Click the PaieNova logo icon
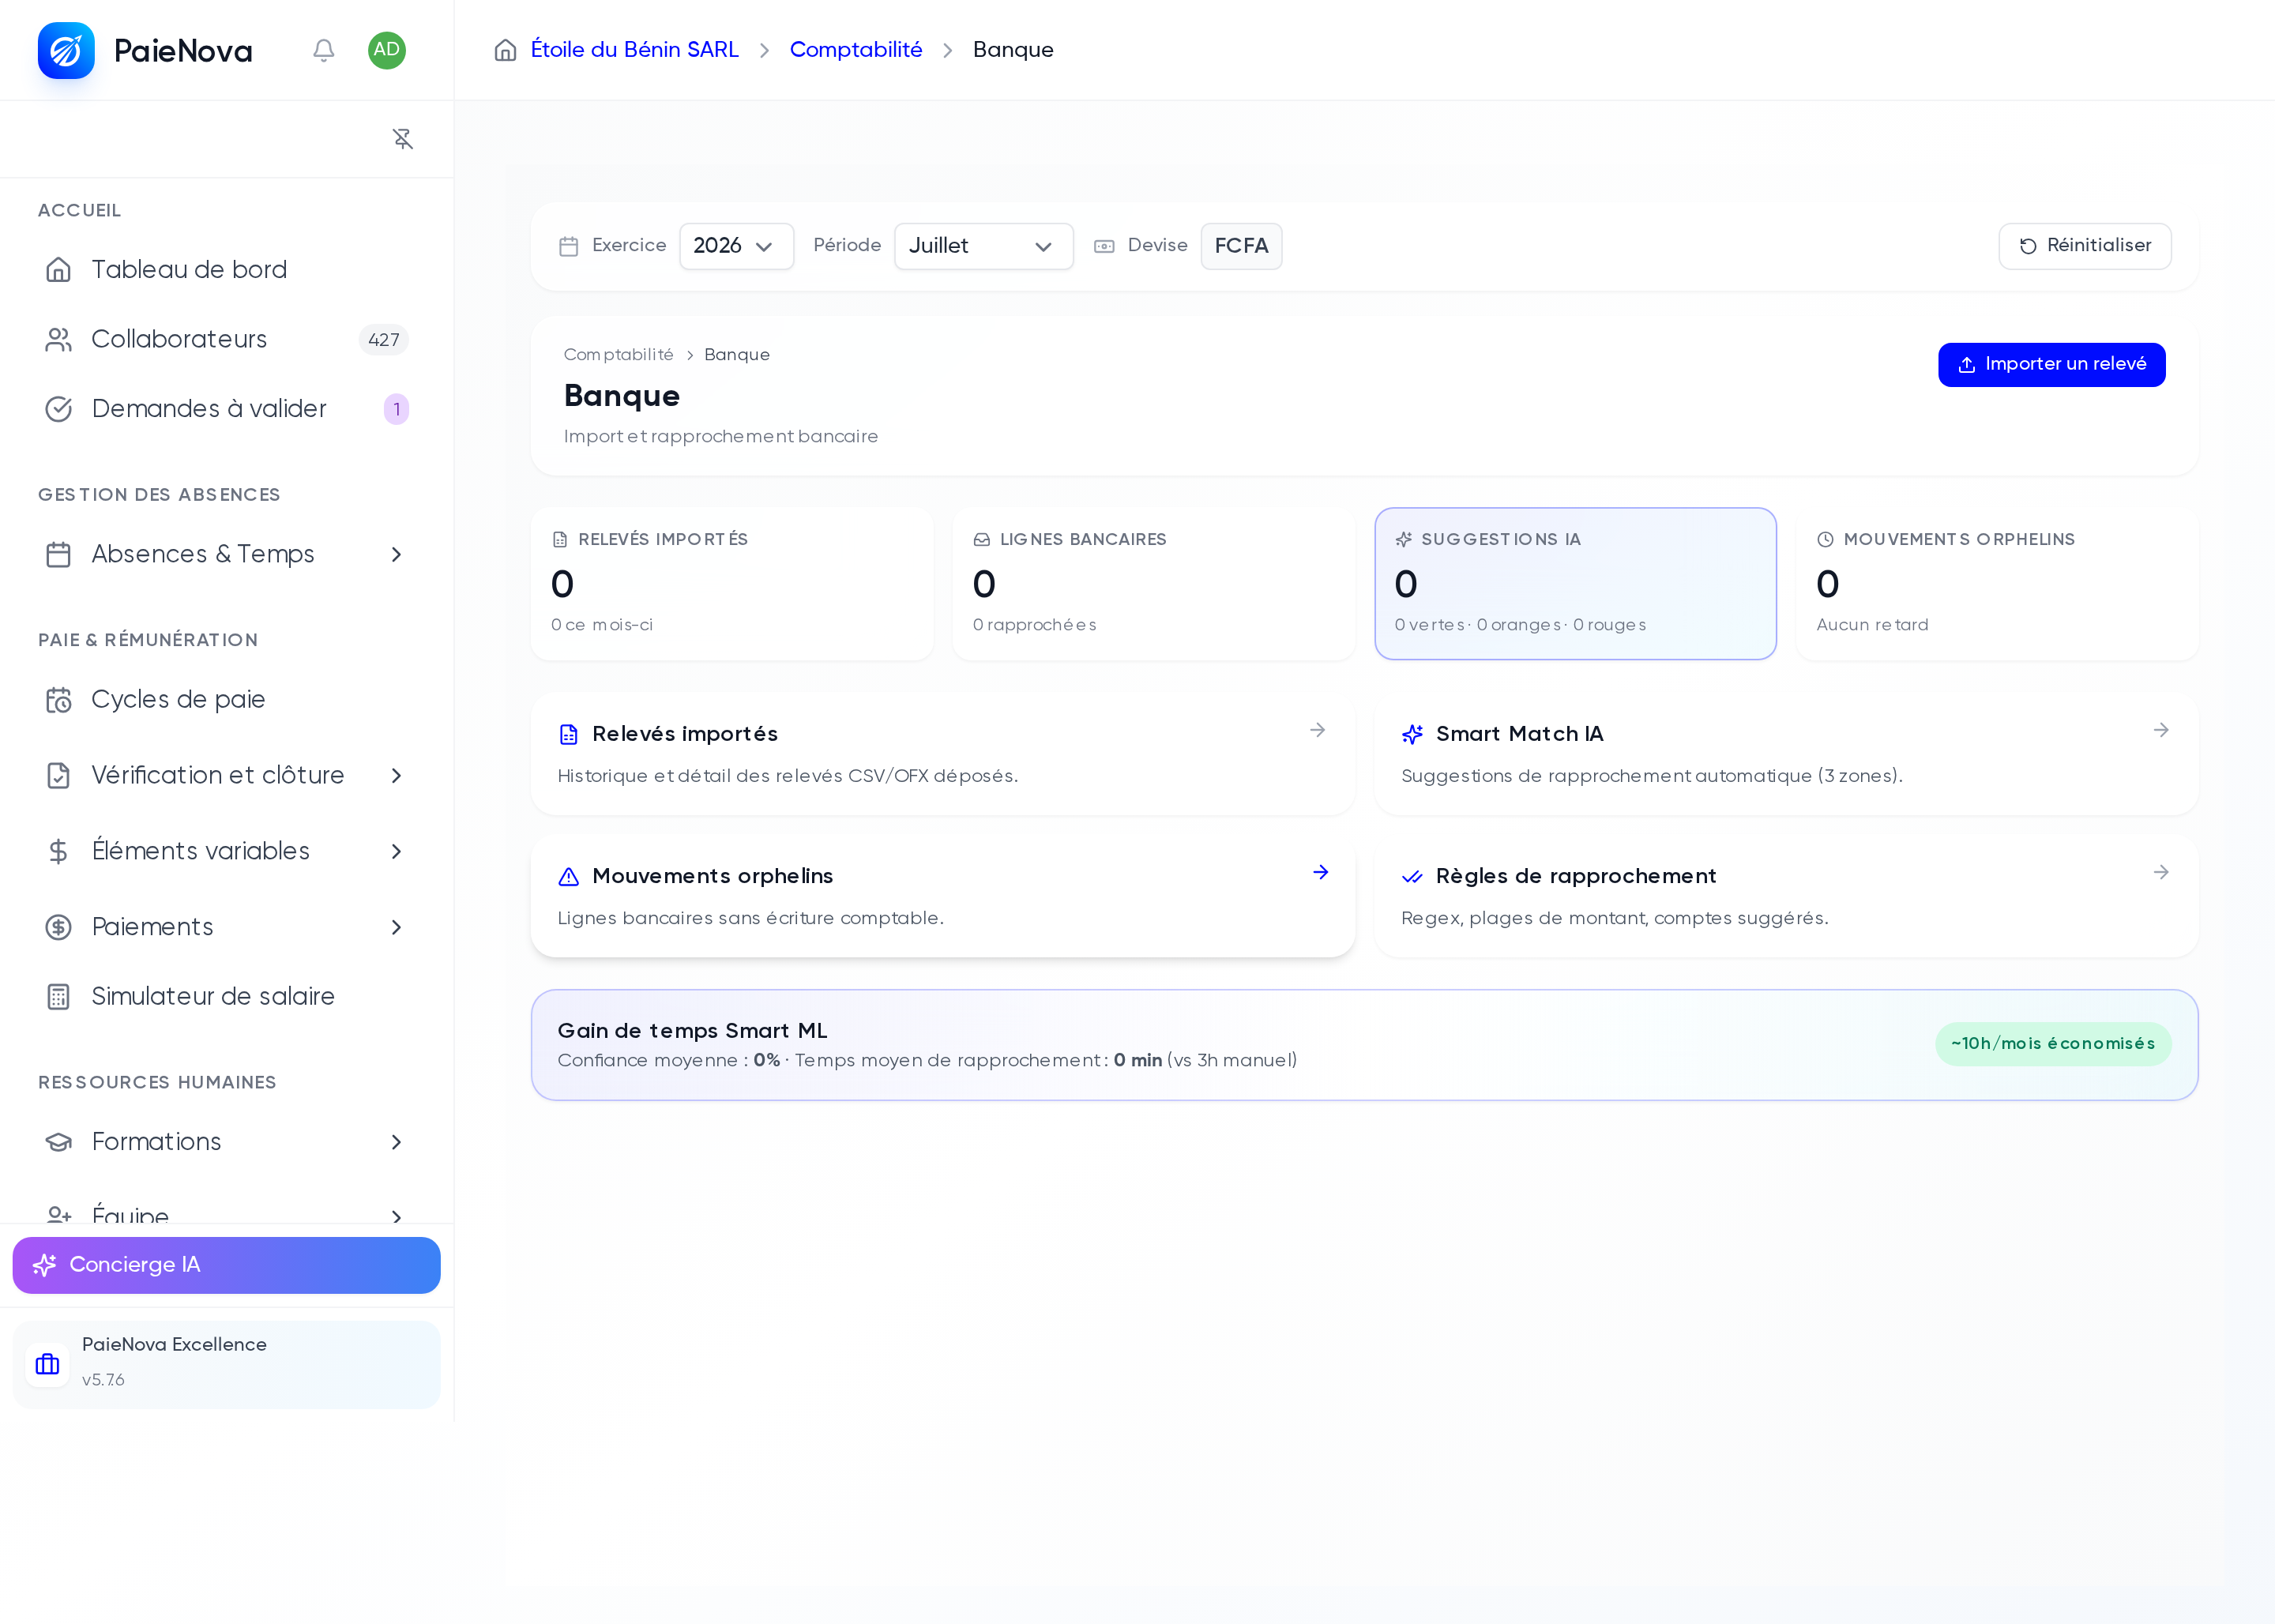 click(66, 50)
